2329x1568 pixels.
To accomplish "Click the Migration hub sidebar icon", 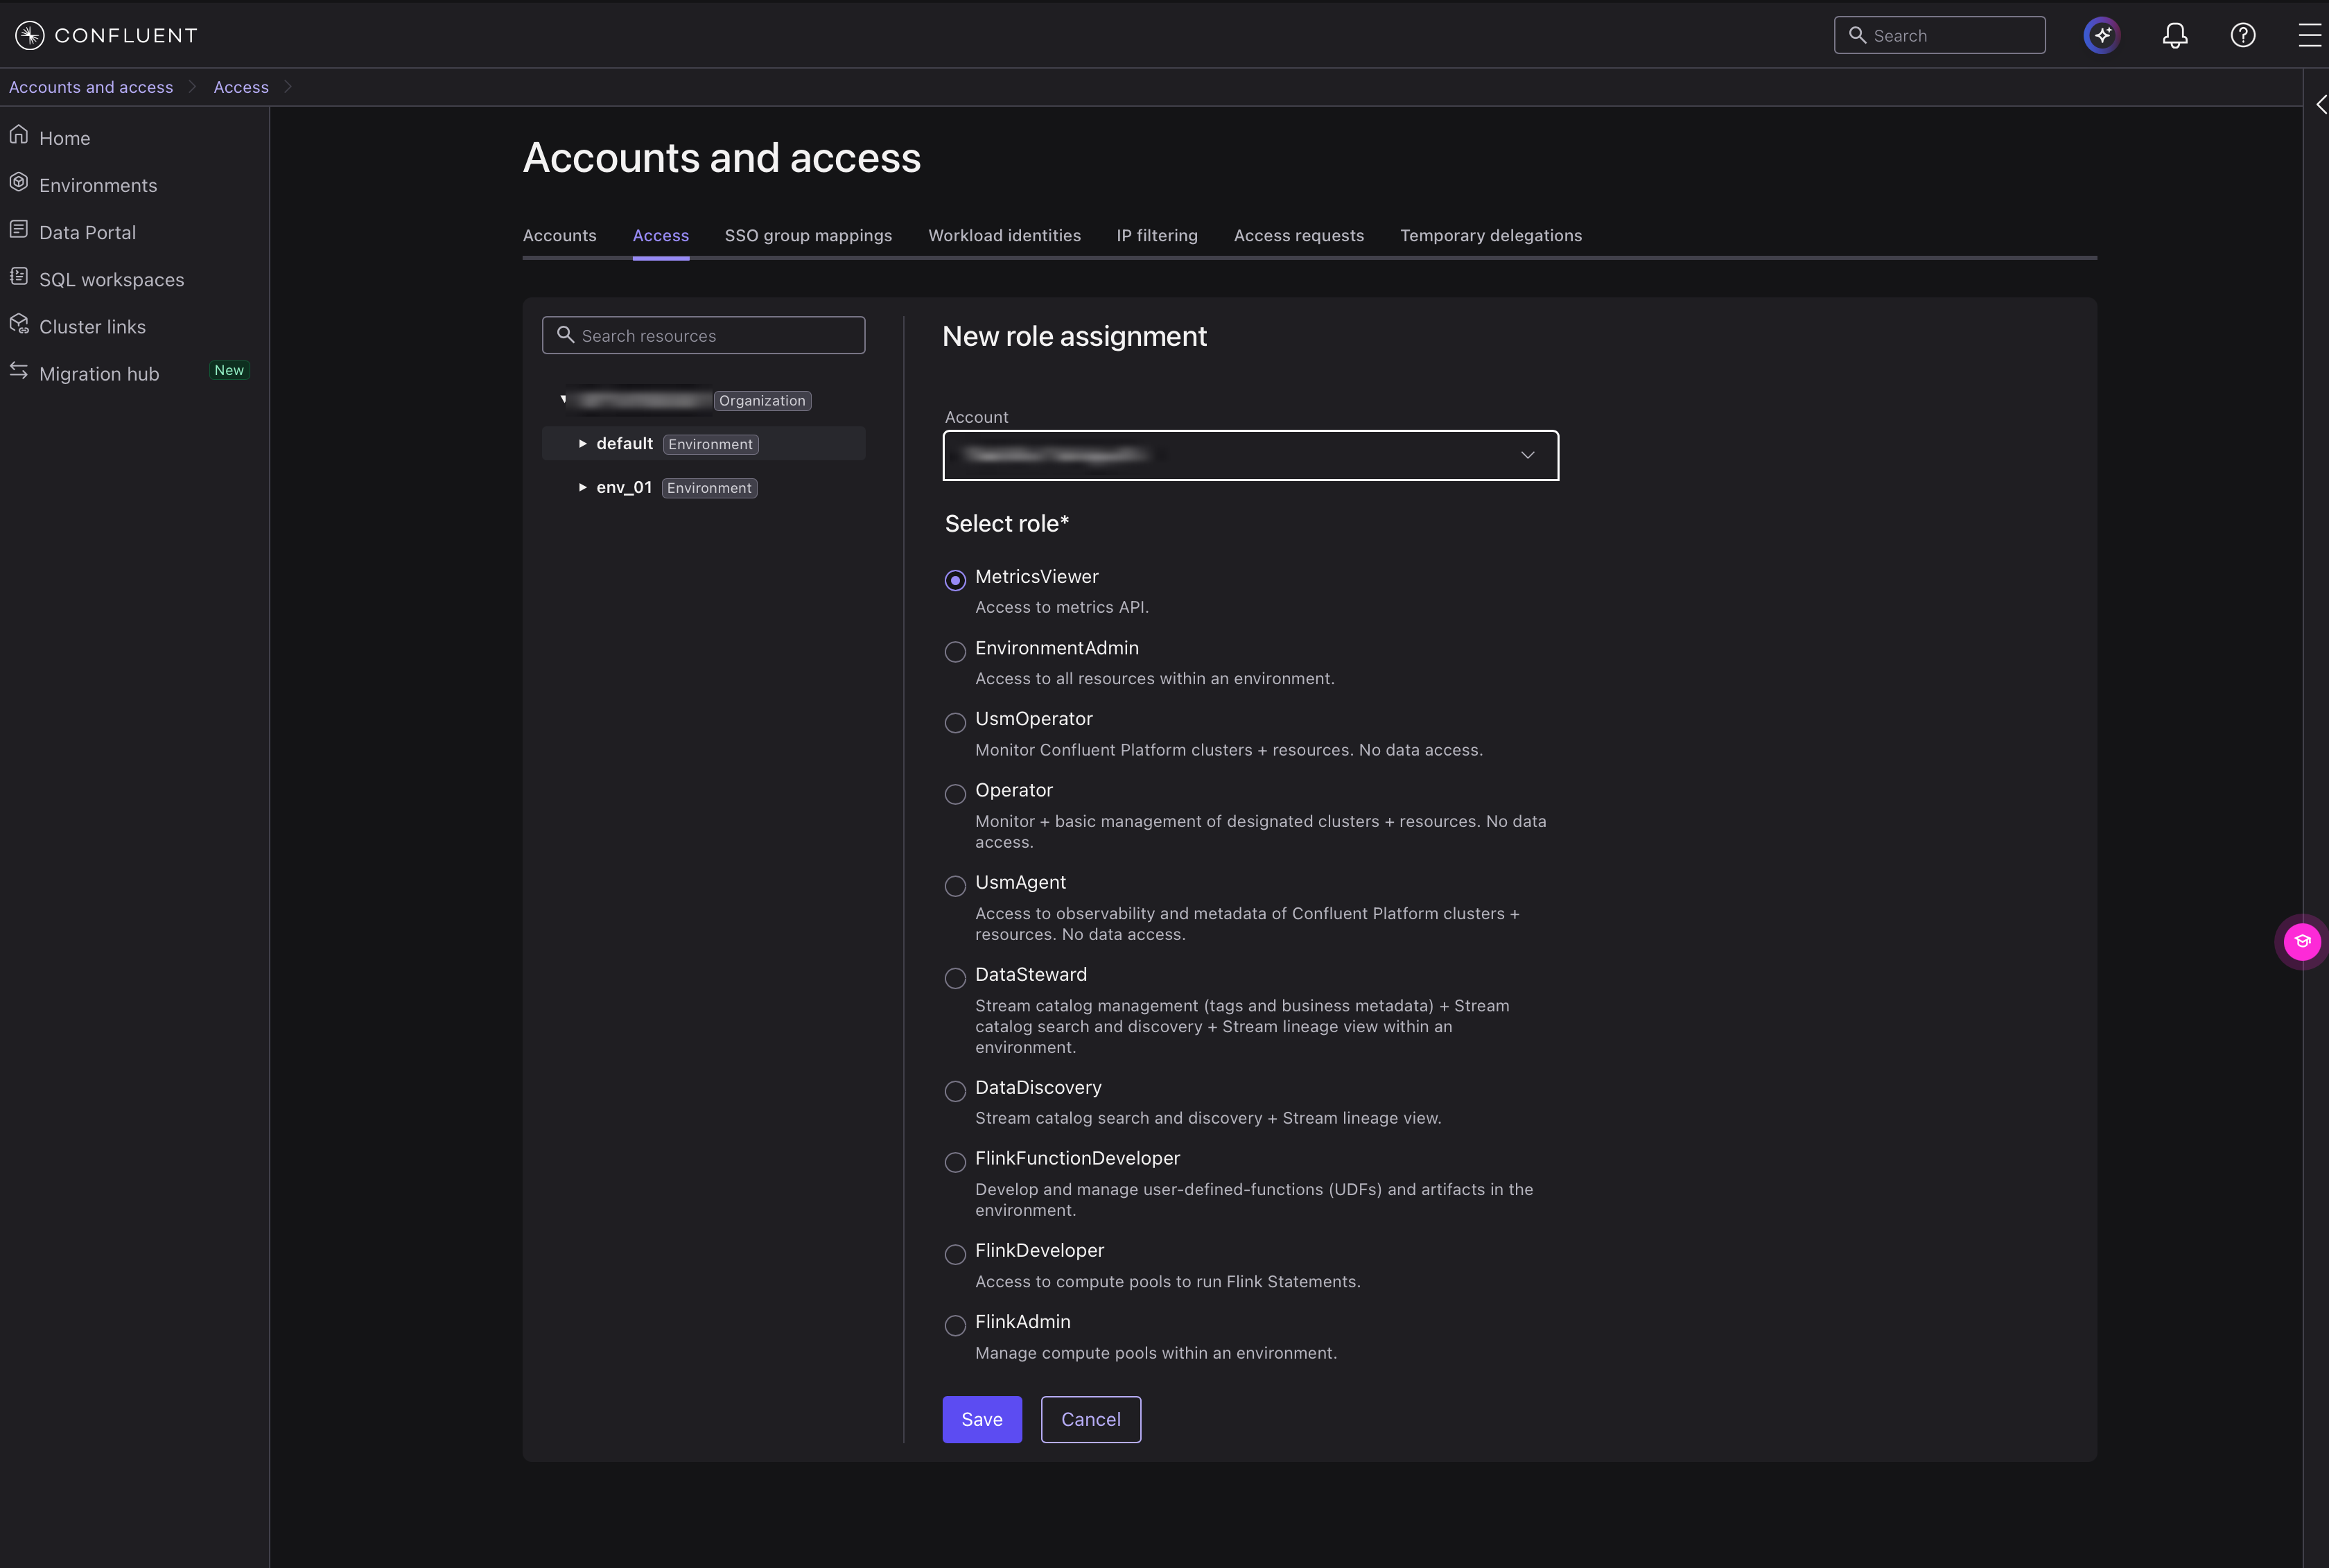I will coord(19,371).
